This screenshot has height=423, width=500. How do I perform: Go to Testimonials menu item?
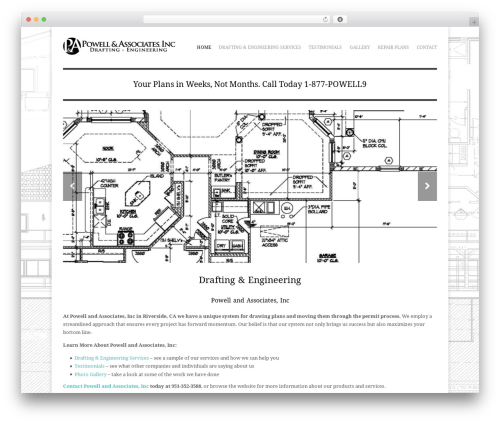tap(325, 47)
